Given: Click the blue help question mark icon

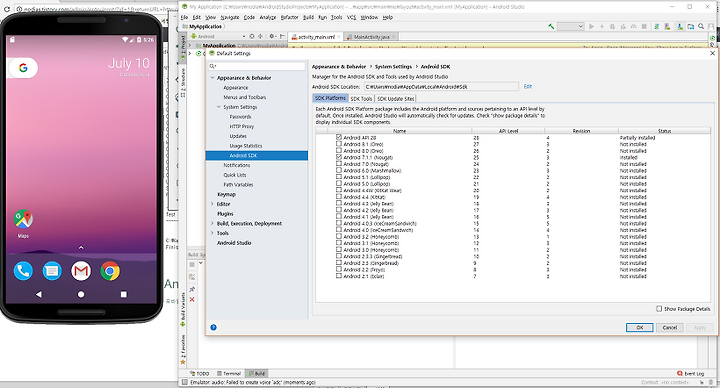Looking at the screenshot, I should [x=214, y=327].
